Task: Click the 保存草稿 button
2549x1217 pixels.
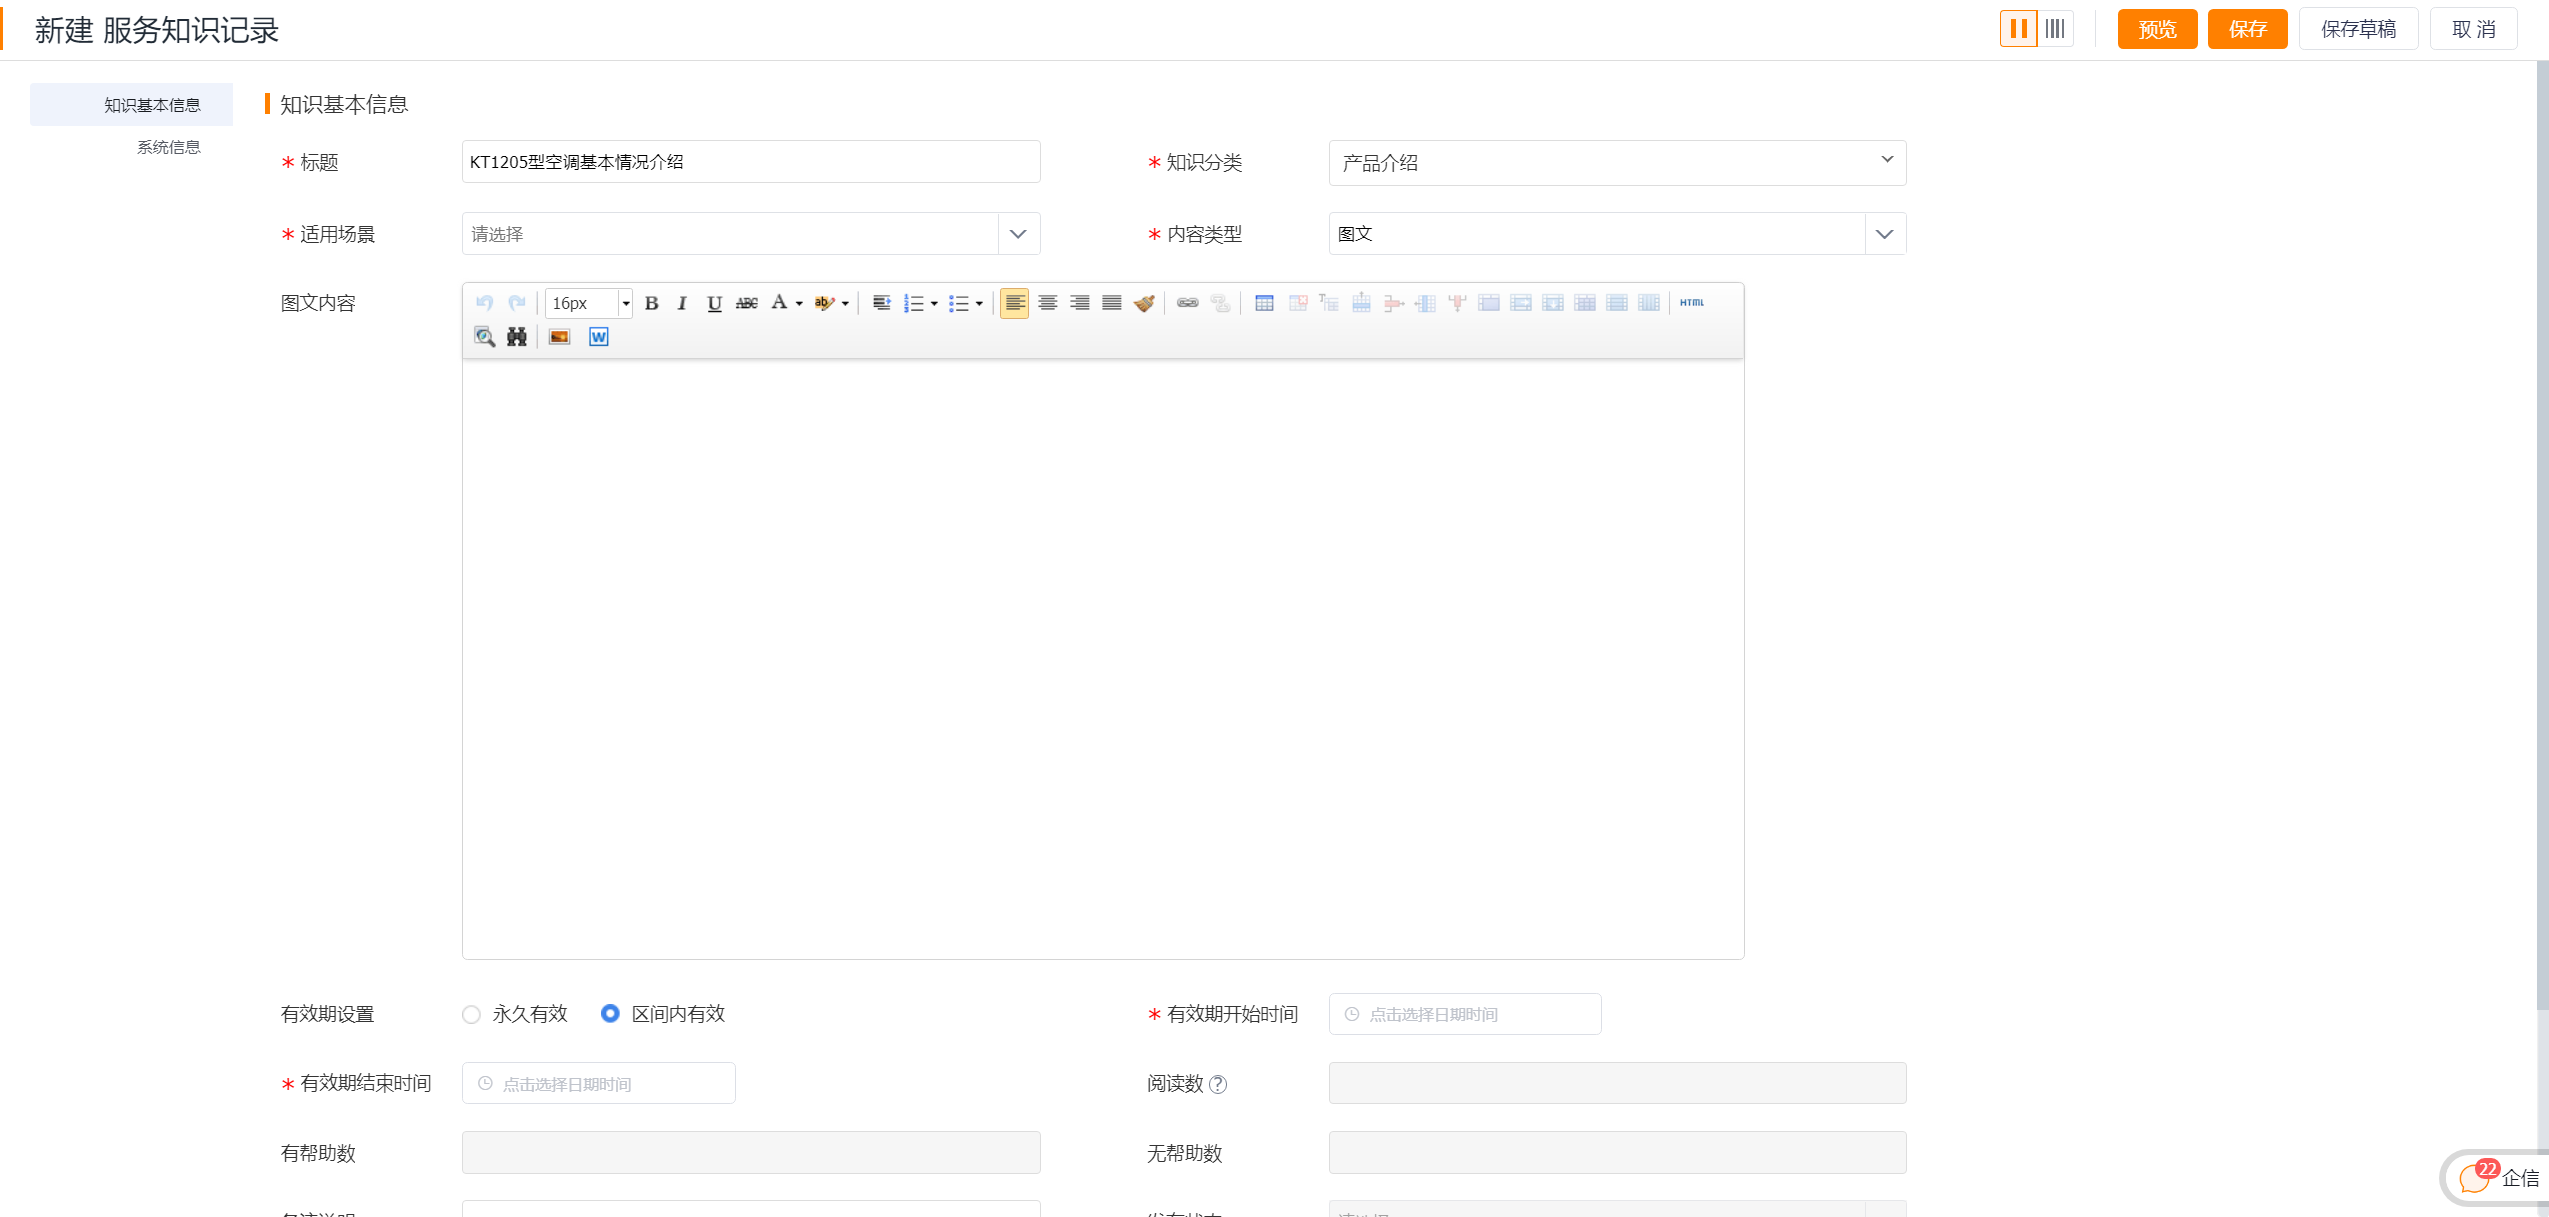Action: coord(2358,29)
